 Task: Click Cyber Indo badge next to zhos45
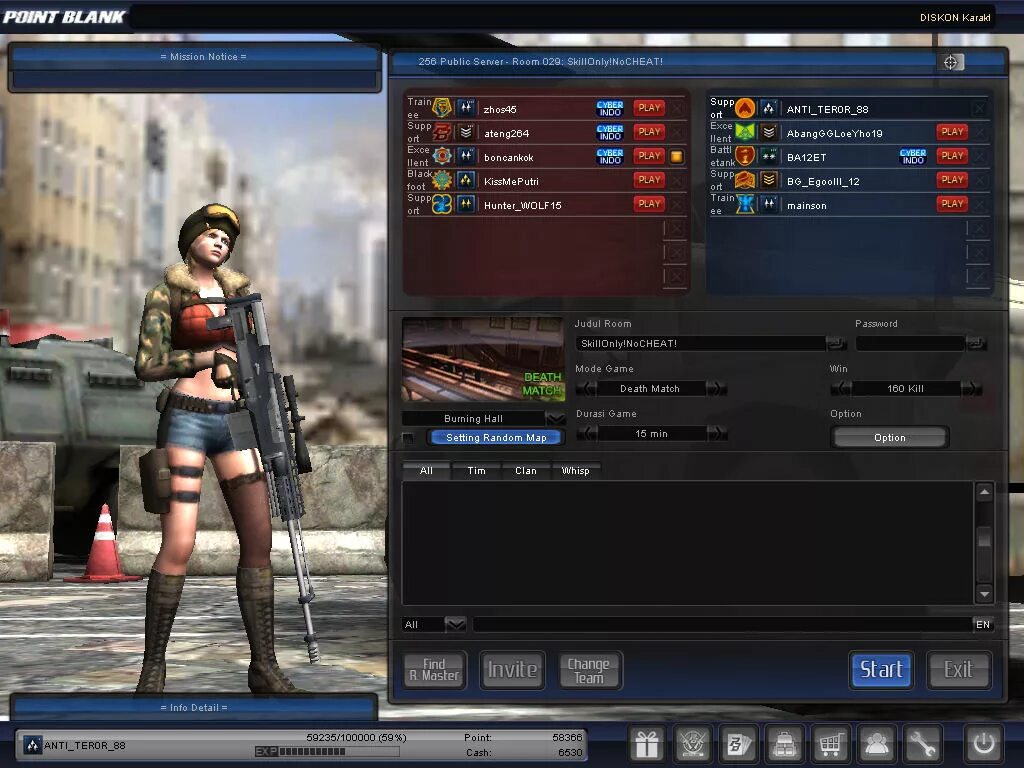pyautogui.click(x=610, y=108)
